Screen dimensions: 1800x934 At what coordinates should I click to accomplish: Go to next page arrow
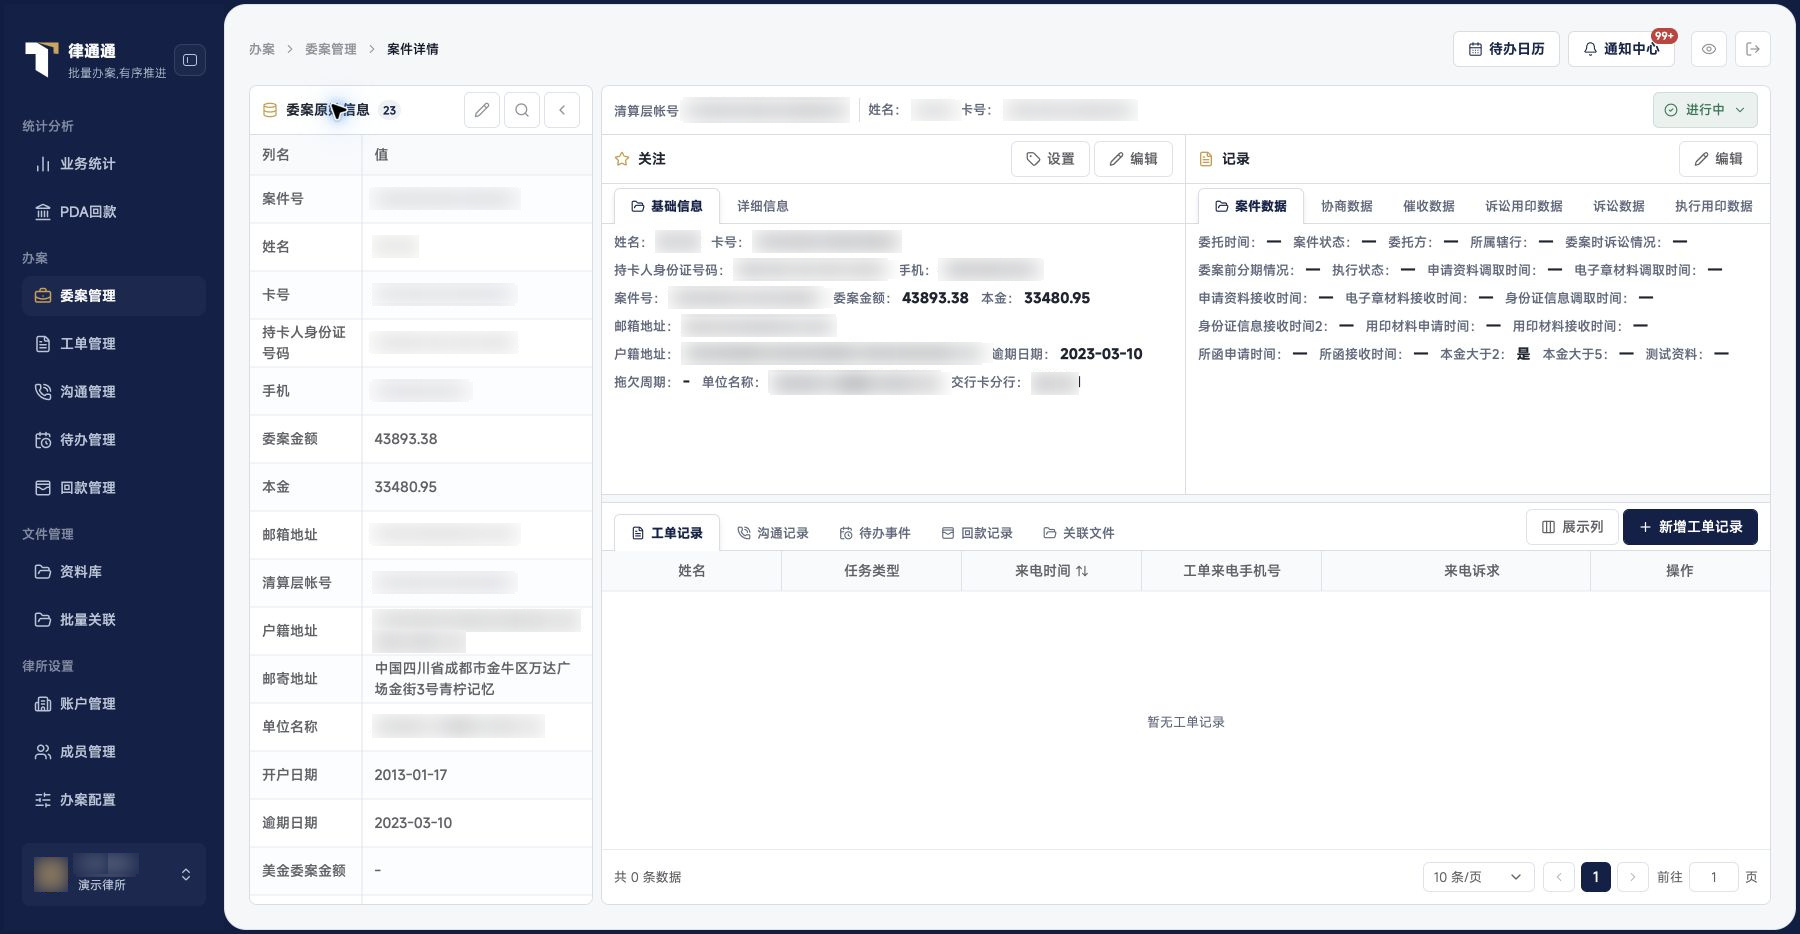1632,877
